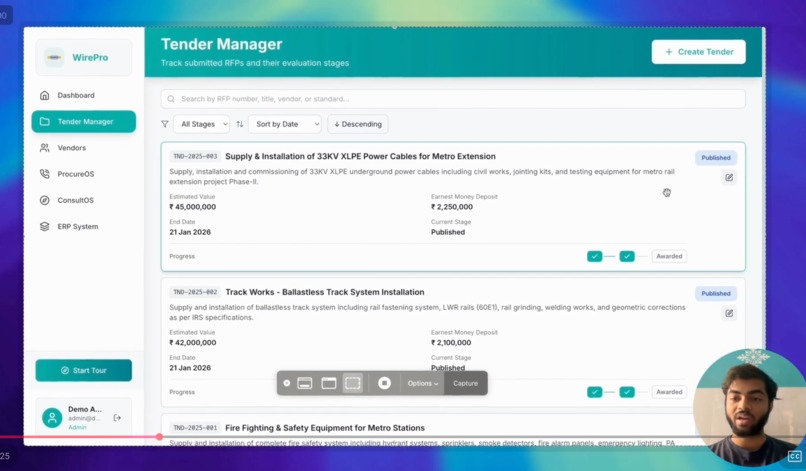The image size is (806, 471).
Task: Click estimated value ₹ 42,000,000
Action: tap(193, 342)
